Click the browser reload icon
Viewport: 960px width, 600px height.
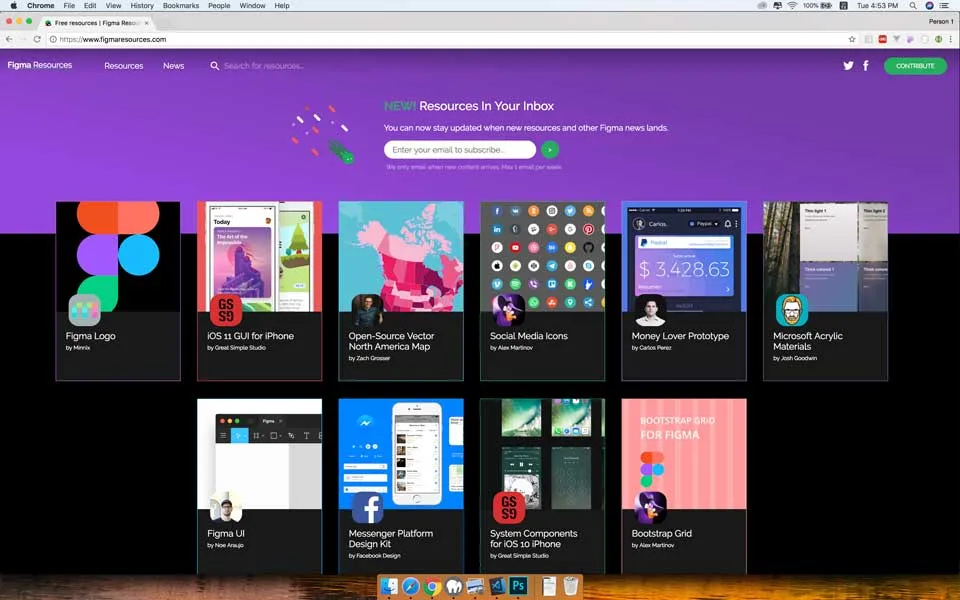click(x=35, y=39)
